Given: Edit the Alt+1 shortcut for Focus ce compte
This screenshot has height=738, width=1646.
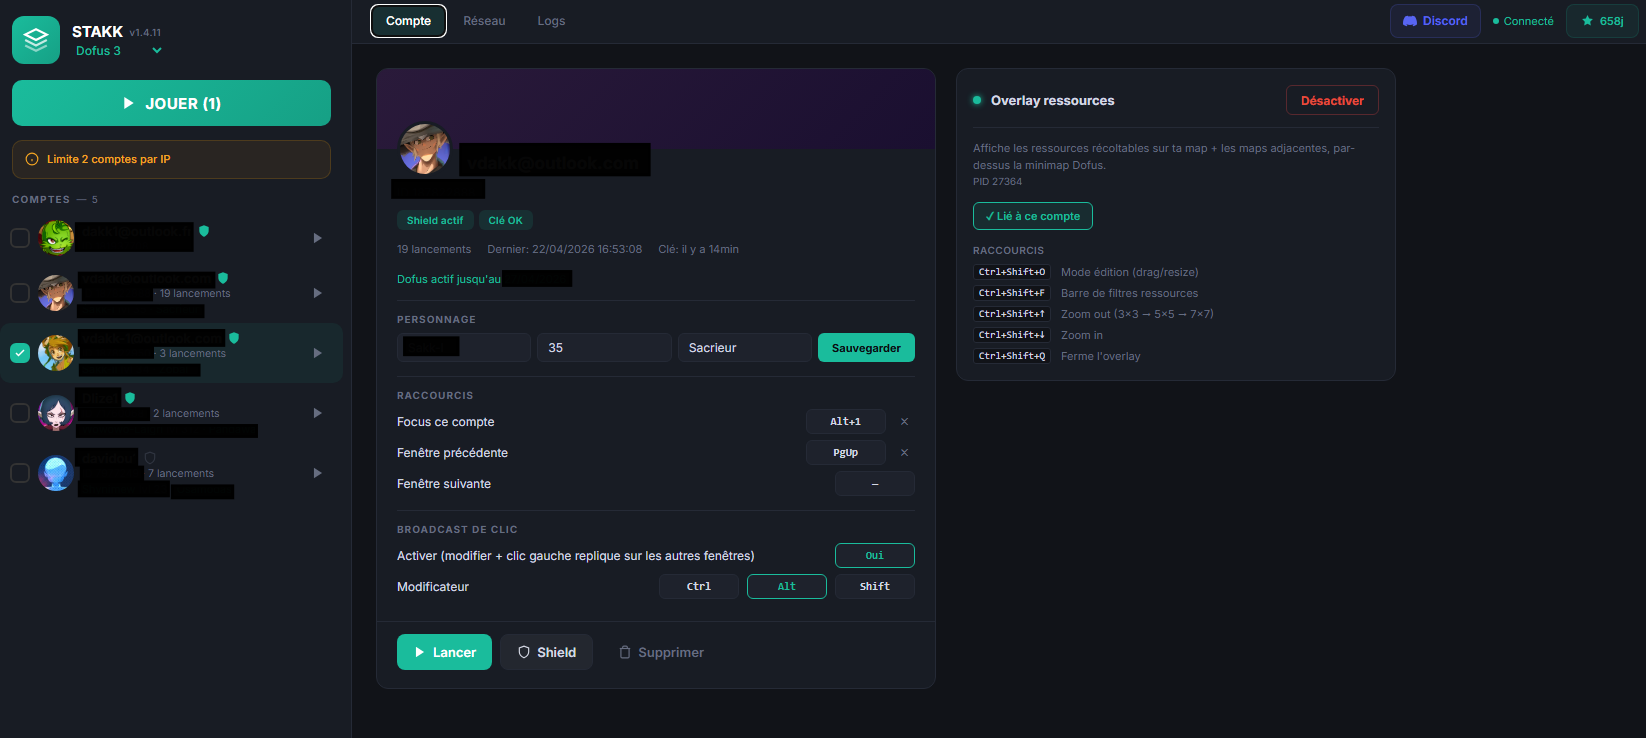Looking at the screenshot, I should pos(846,422).
